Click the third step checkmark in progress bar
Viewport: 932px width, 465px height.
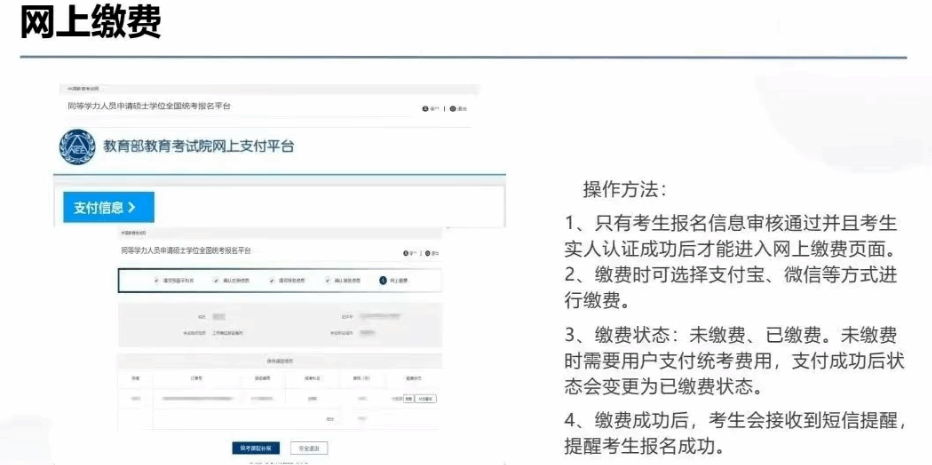click(x=271, y=281)
